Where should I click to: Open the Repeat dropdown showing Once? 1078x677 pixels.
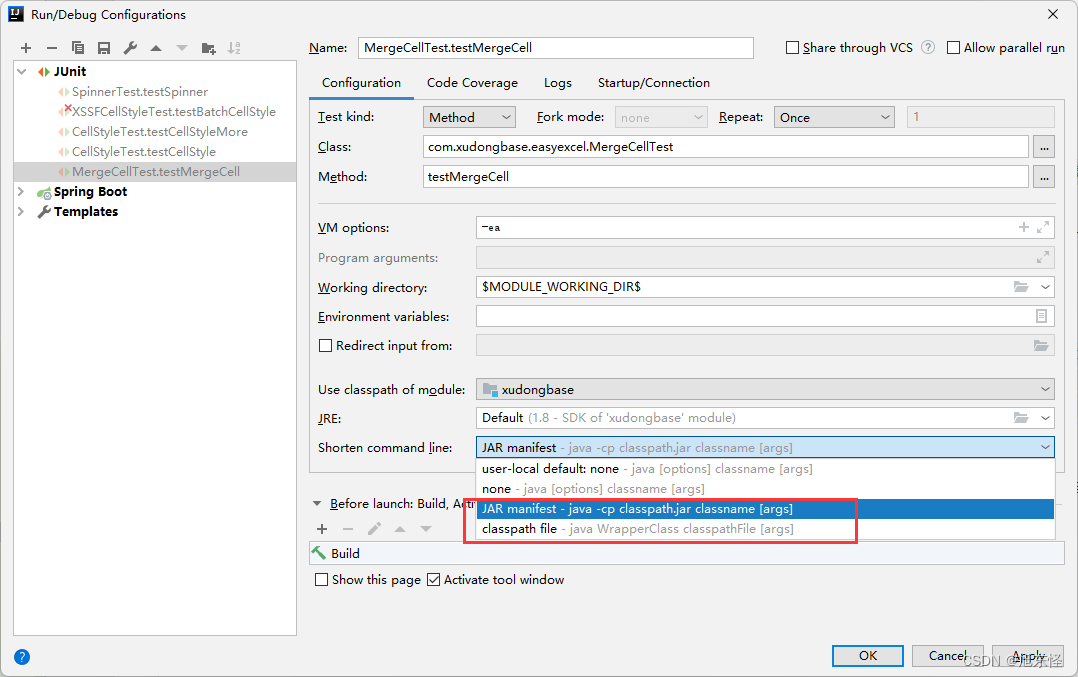click(834, 116)
